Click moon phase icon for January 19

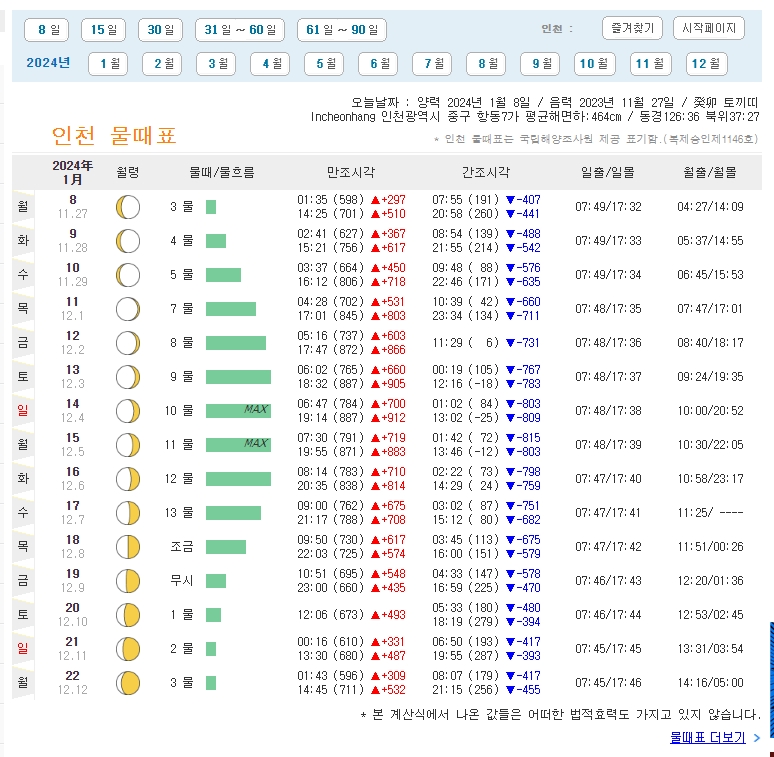tap(128, 581)
